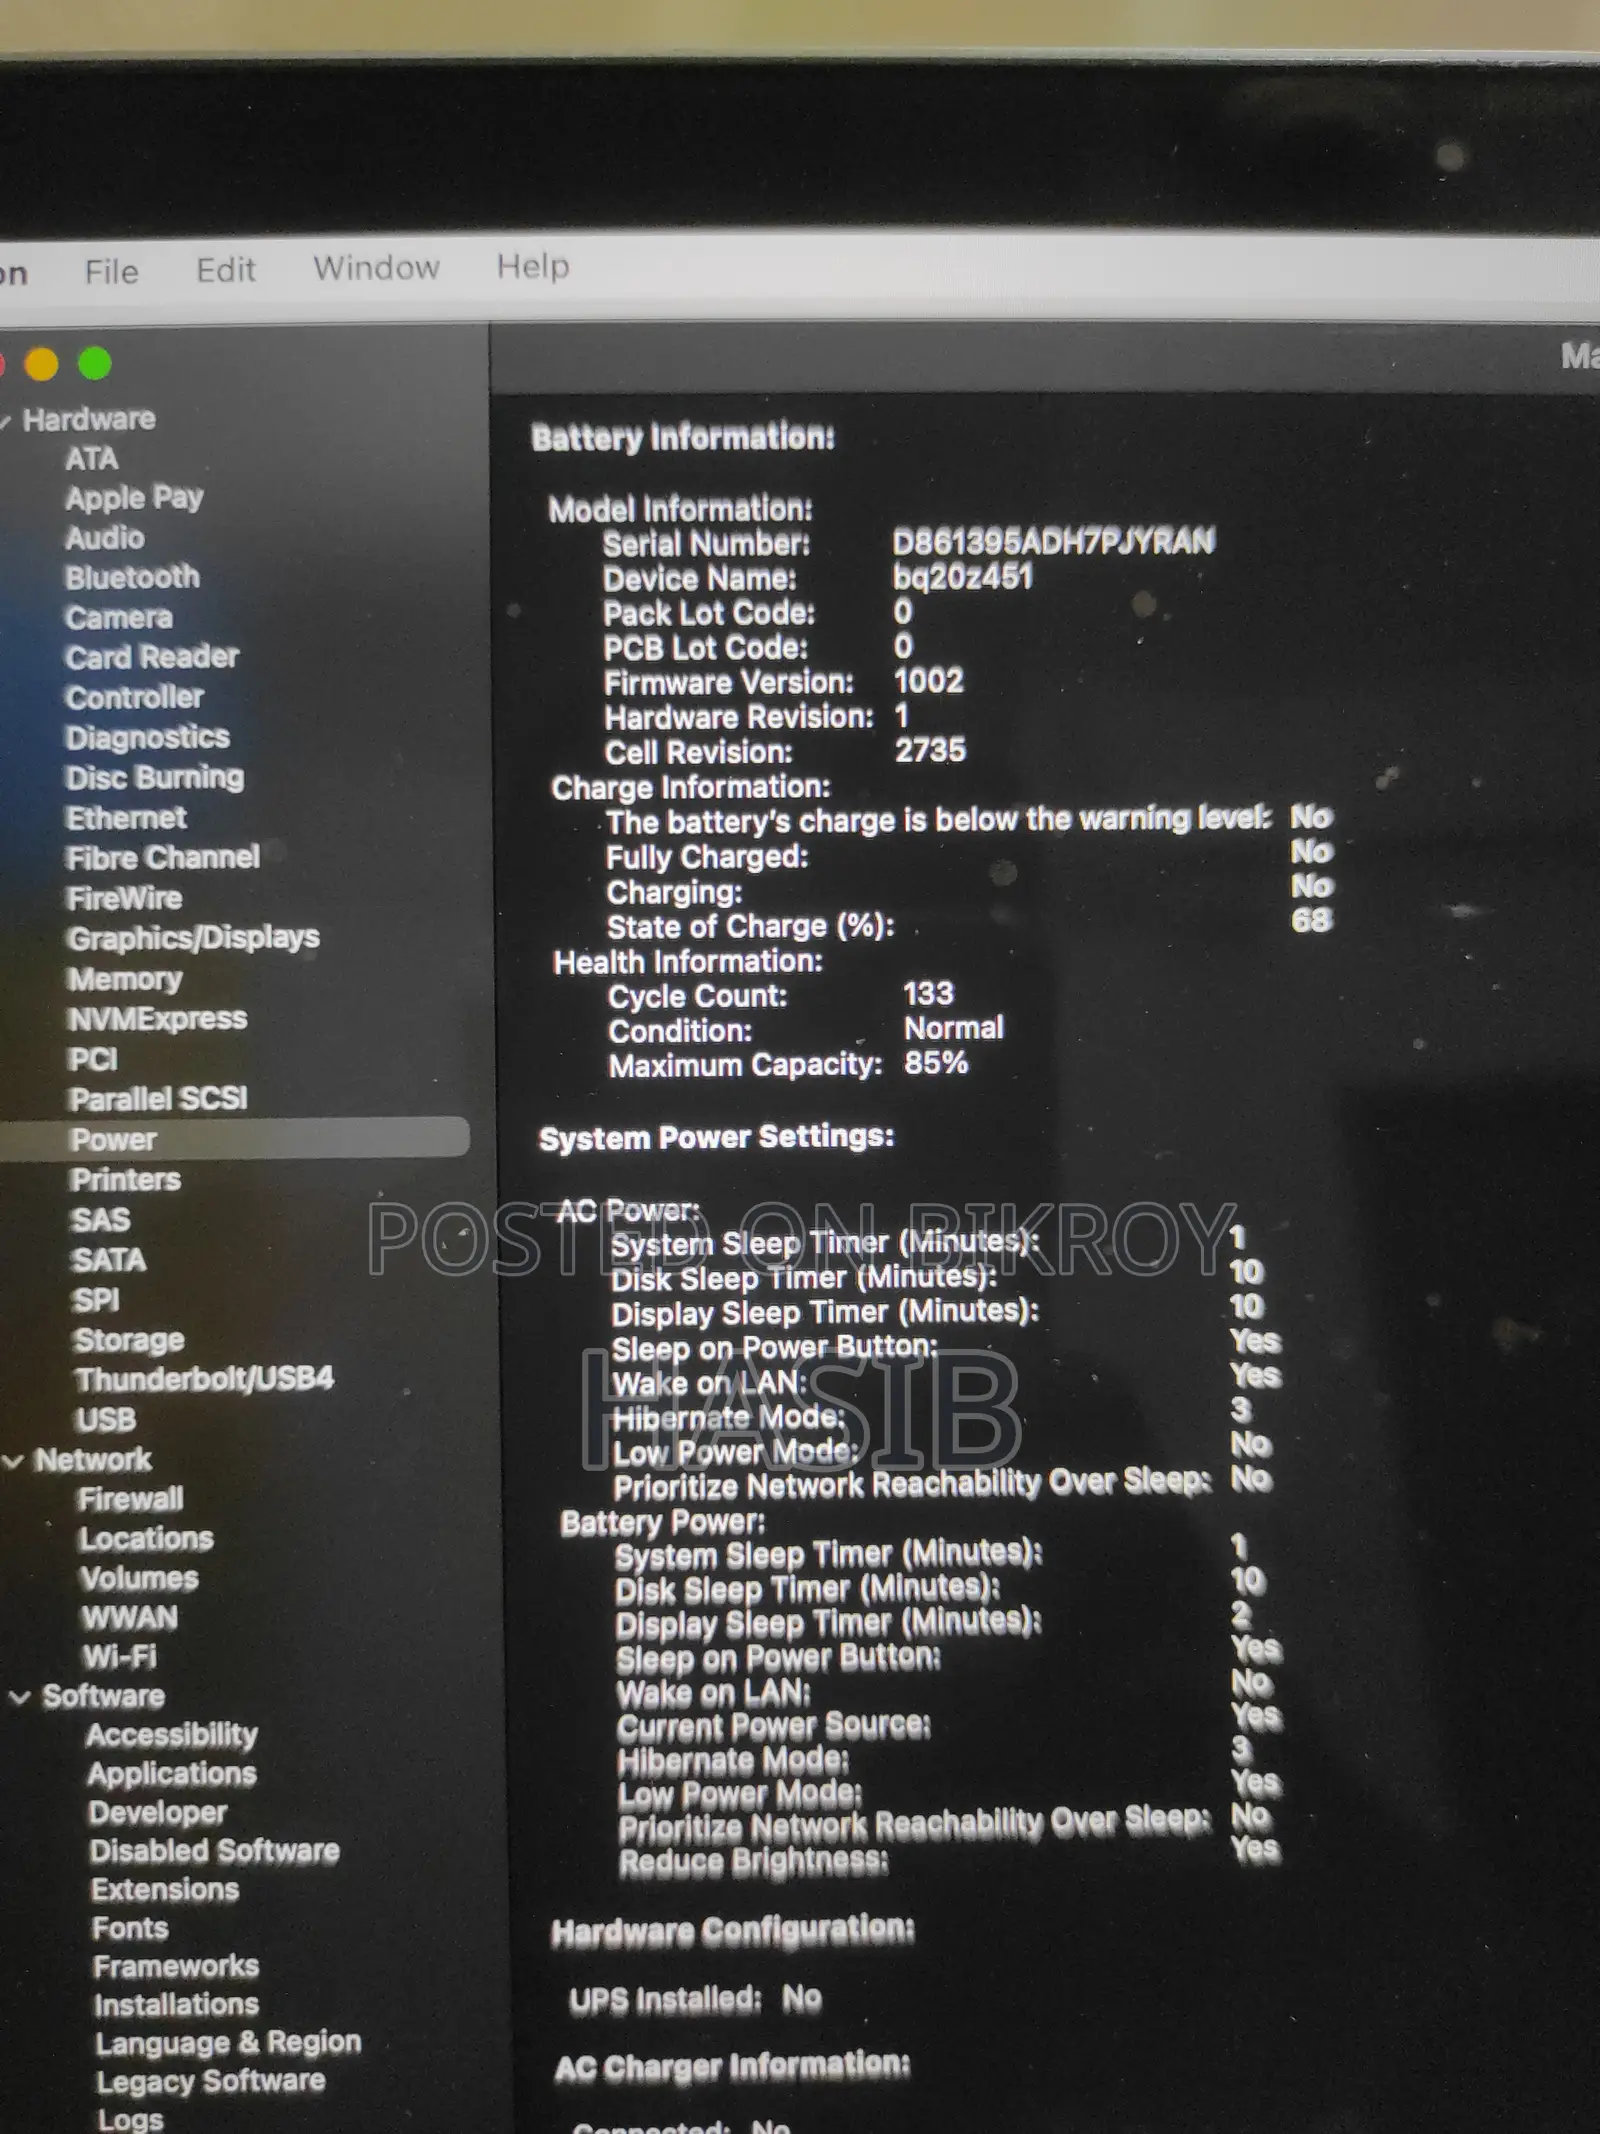The height and width of the screenshot is (2134, 1600).
Task: Click the Battery Information heading
Action: click(683, 437)
